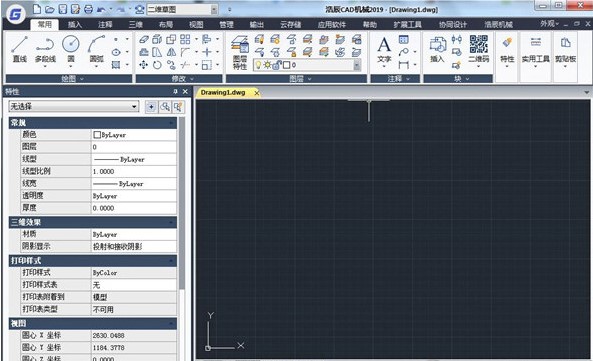Click the Table icon in annotation panel

pos(404,39)
